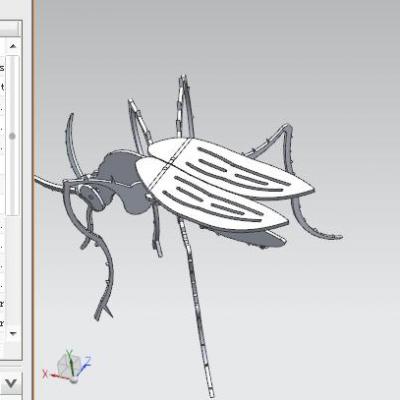Click the round scrollbar thumb in the side panel
400x400 pixels.
12,136
